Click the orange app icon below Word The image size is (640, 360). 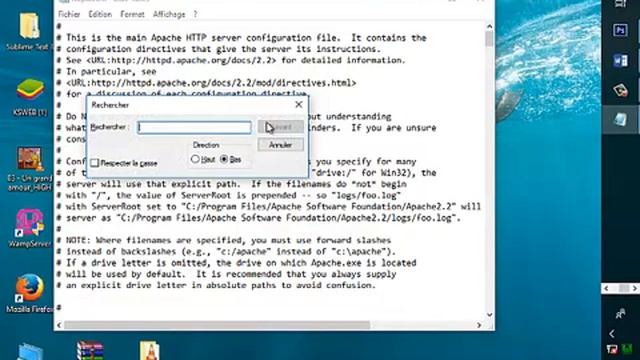click(x=620, y=90)
